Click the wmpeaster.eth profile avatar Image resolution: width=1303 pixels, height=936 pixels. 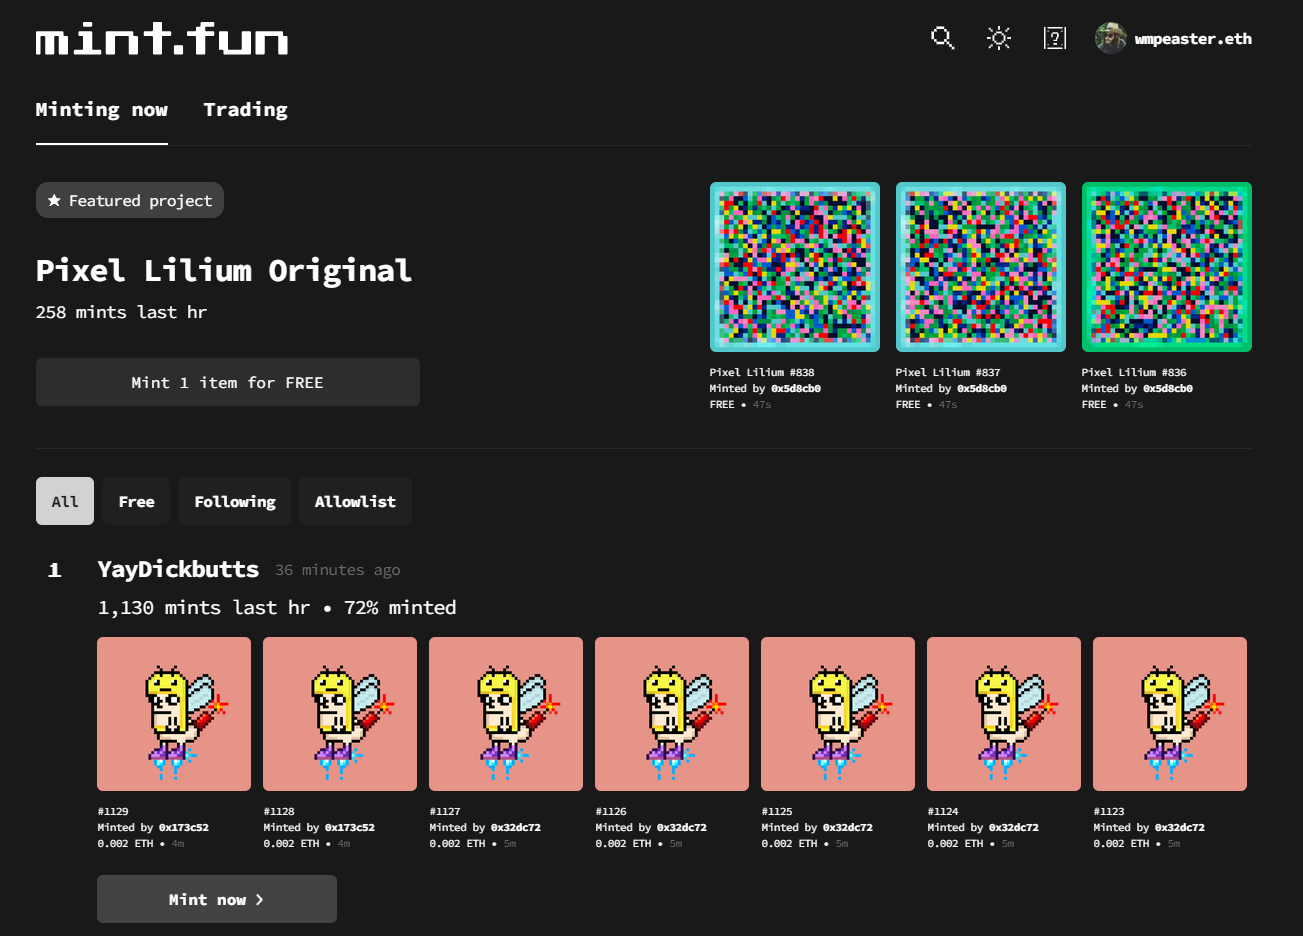(1110, 39)
